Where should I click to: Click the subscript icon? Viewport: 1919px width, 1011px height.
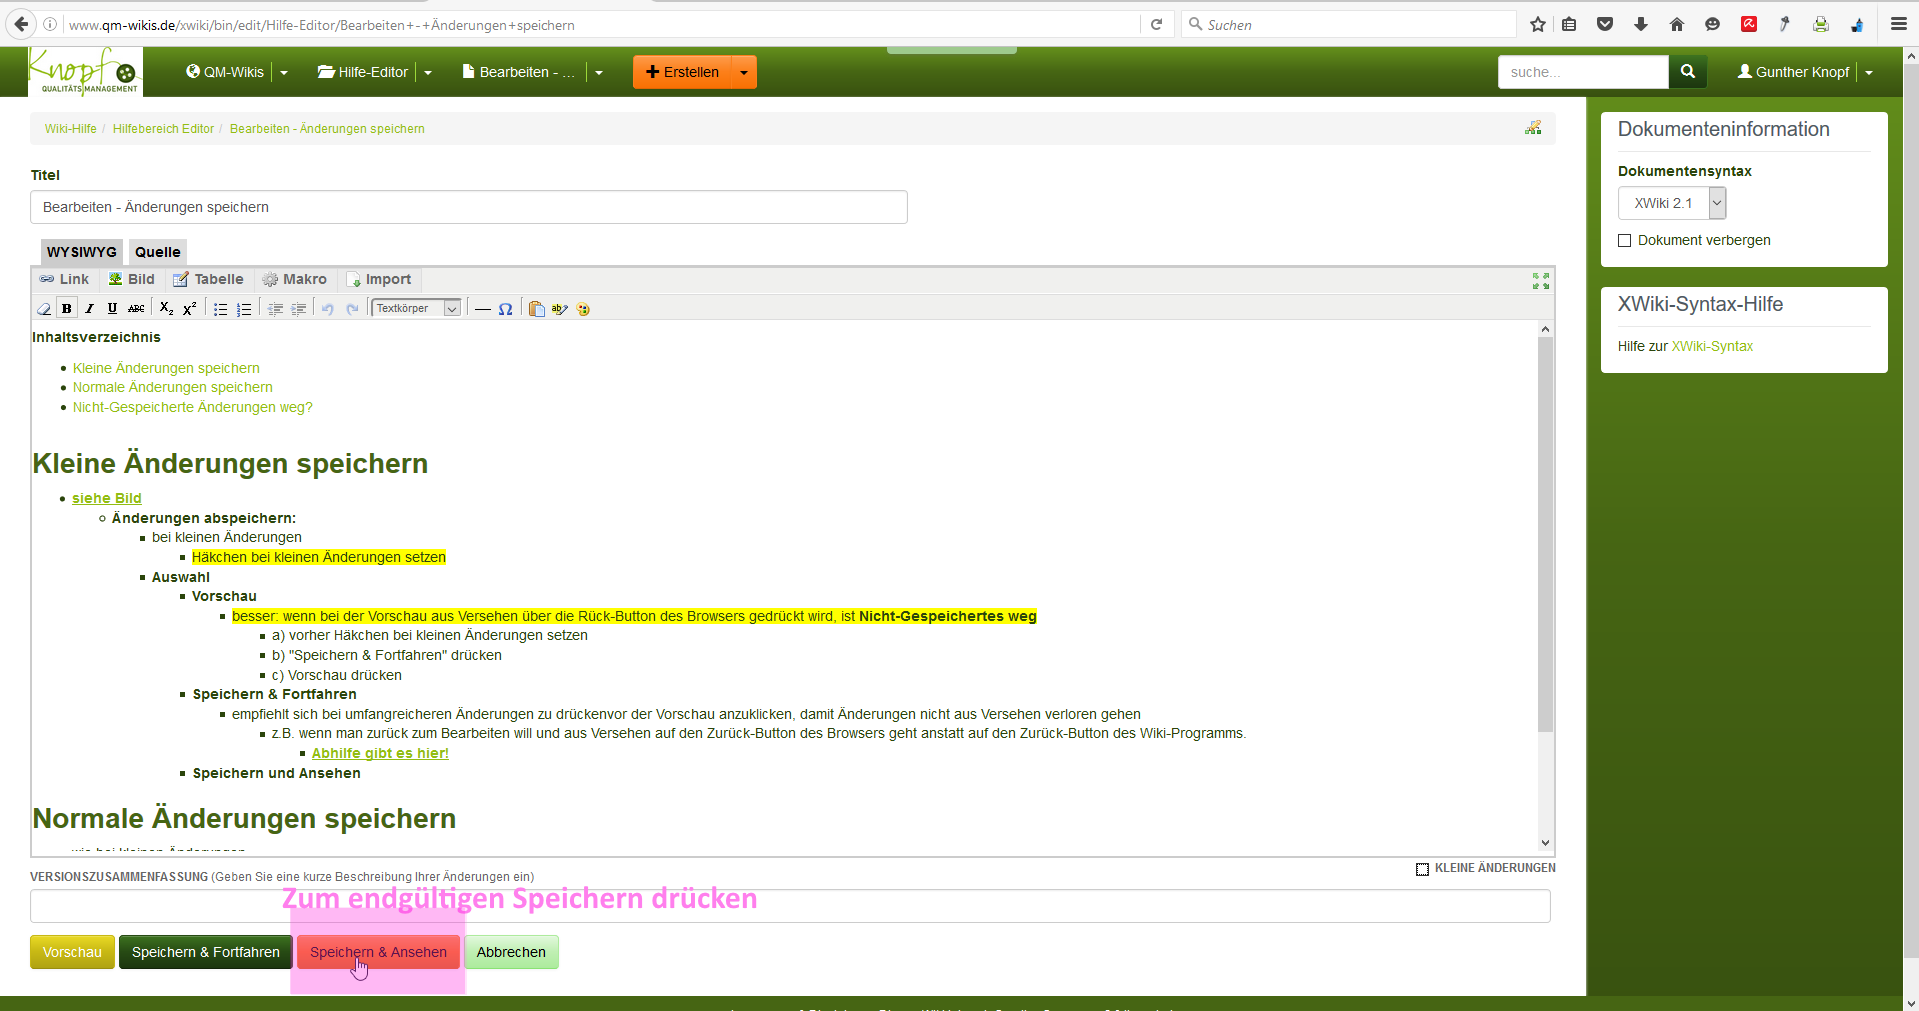tap(166, 309)
